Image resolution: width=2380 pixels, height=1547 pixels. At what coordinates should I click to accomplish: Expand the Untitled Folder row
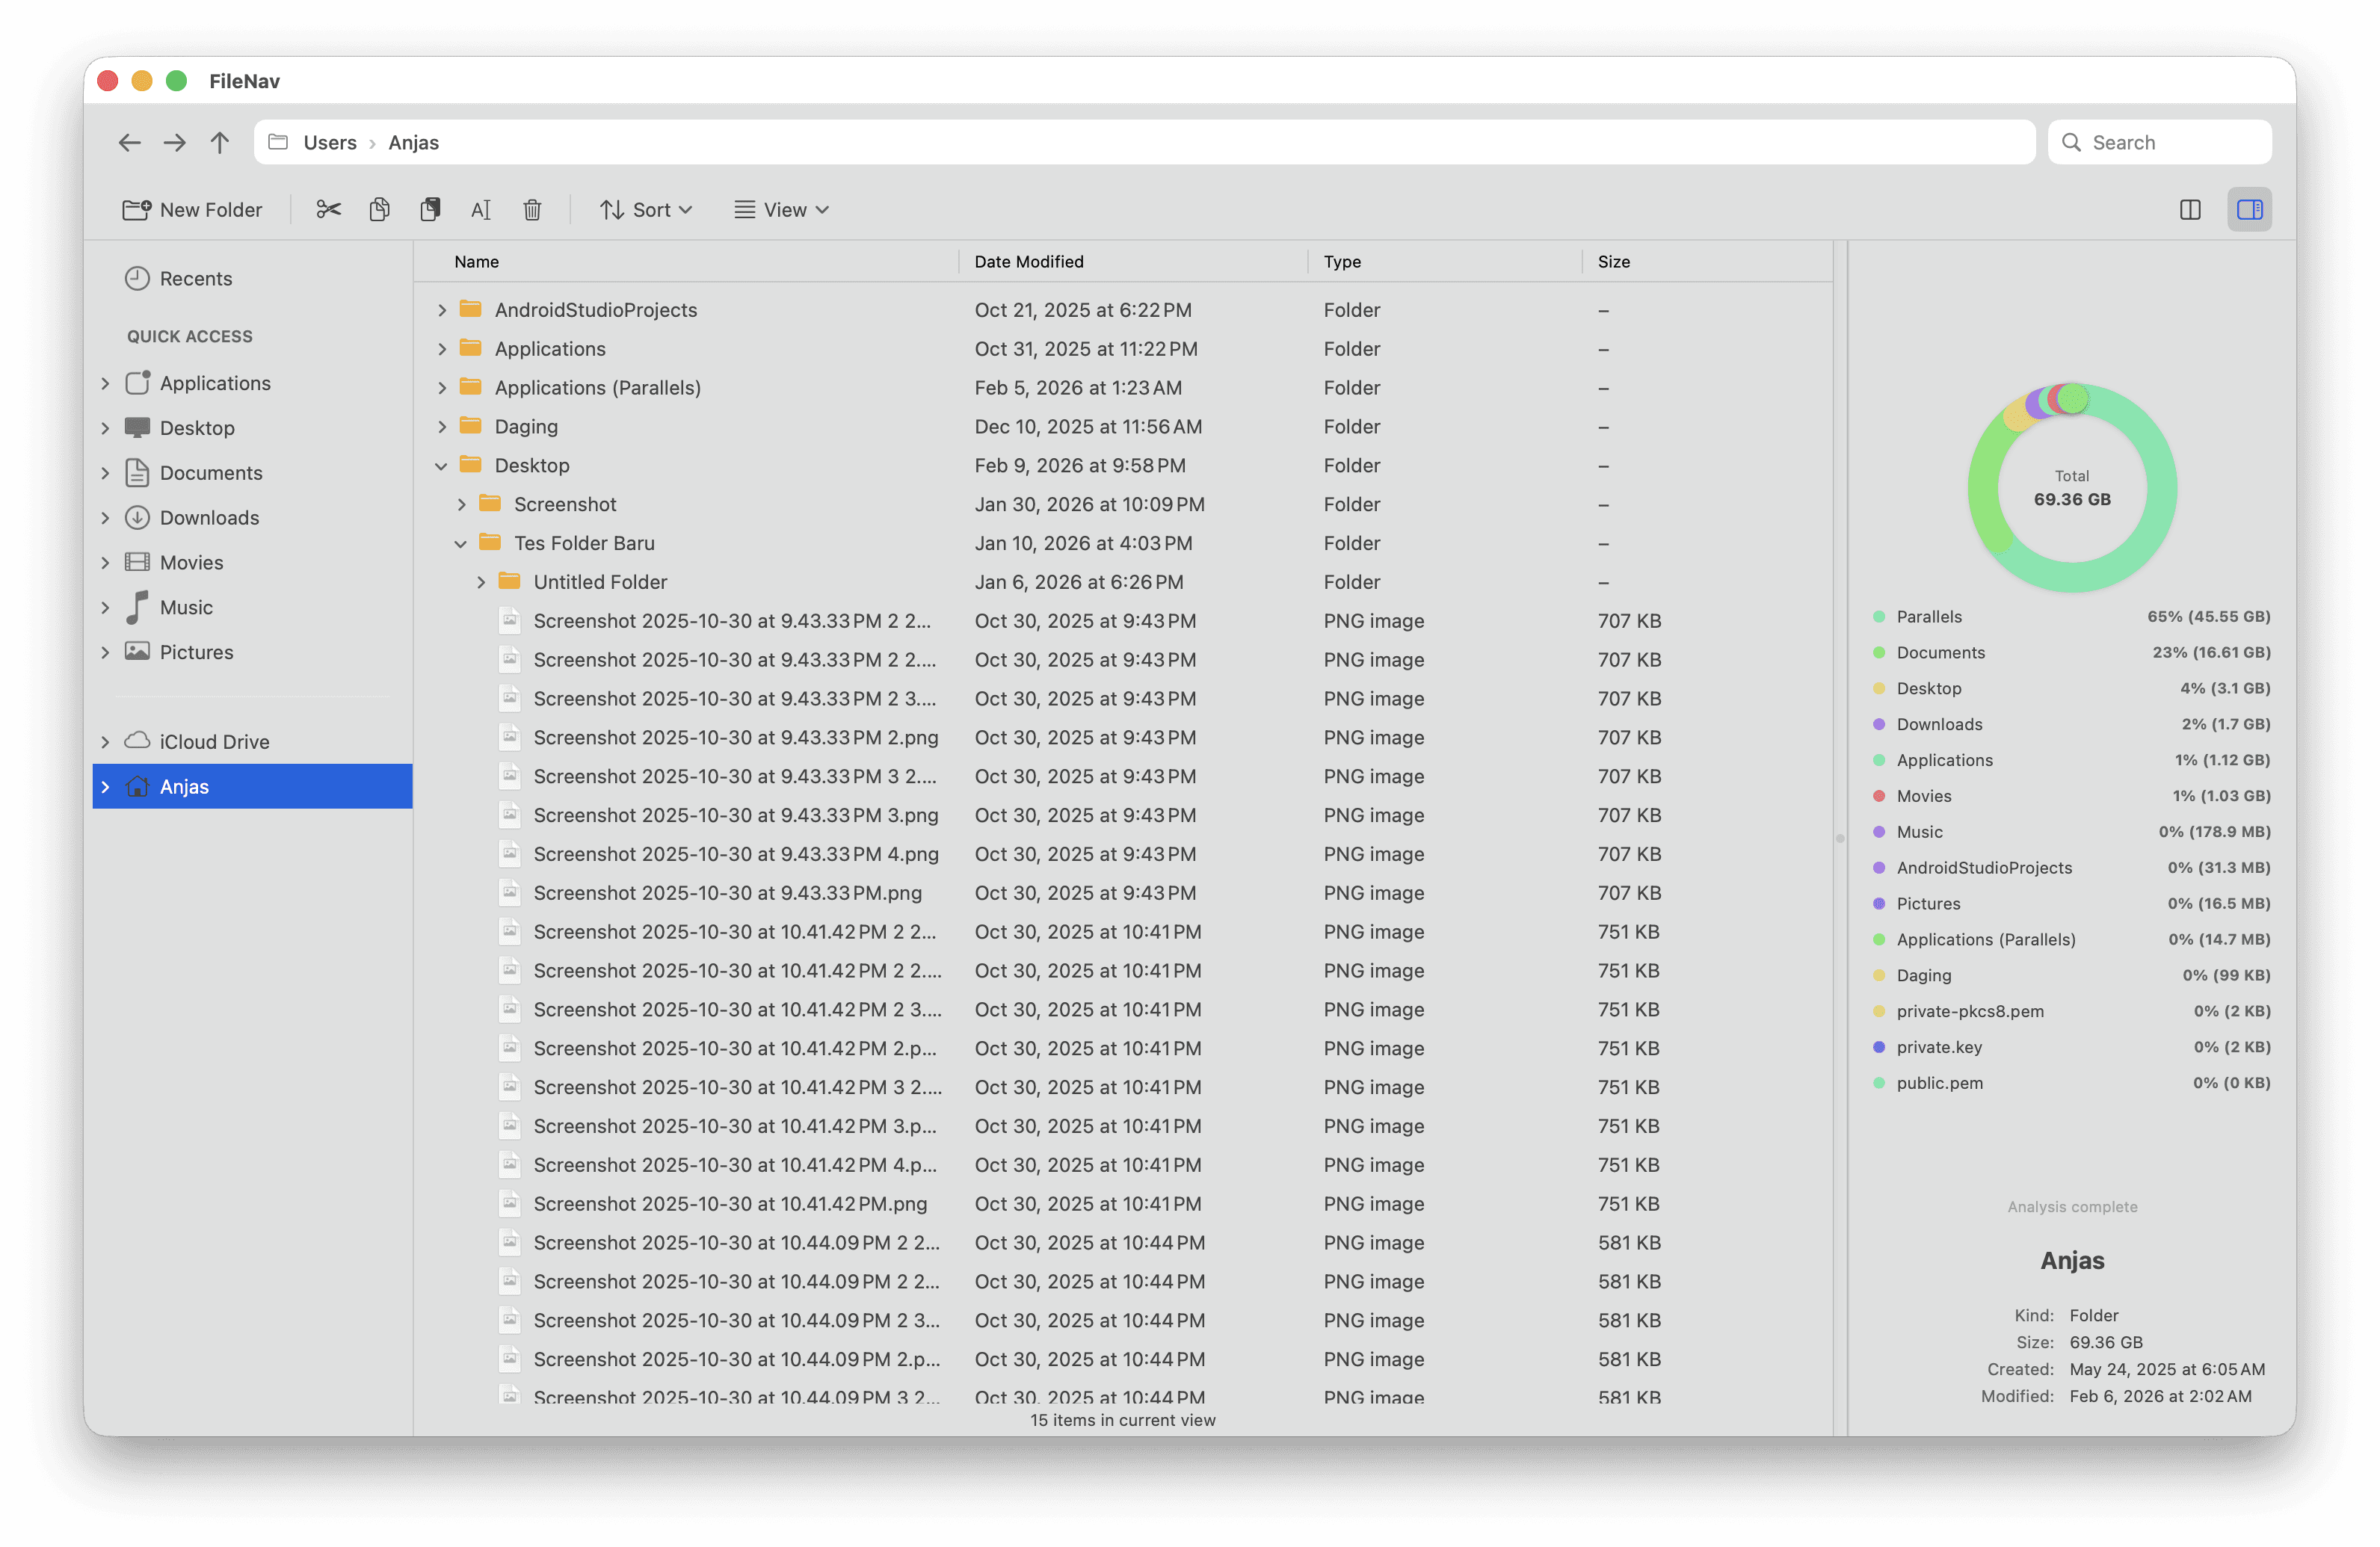coord(481,582)
